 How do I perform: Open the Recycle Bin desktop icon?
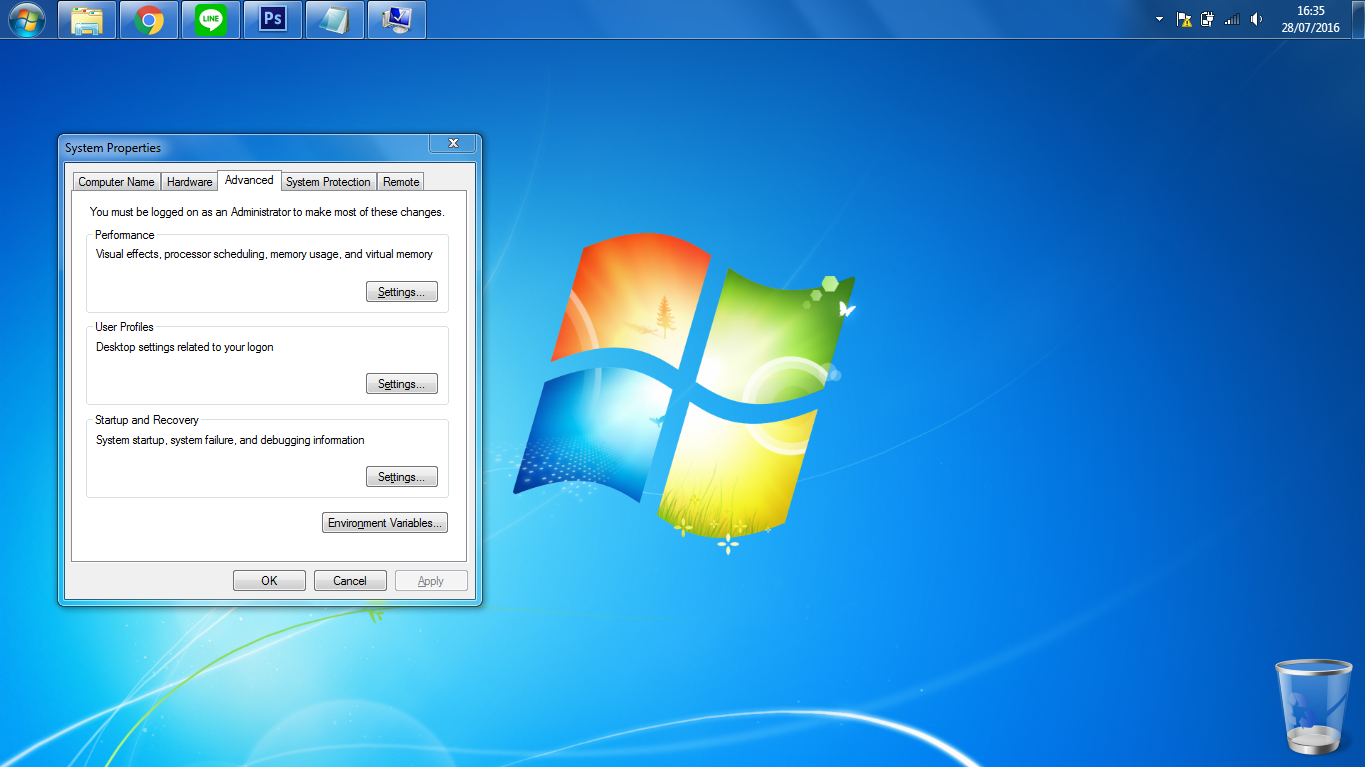click(1313, 706)
